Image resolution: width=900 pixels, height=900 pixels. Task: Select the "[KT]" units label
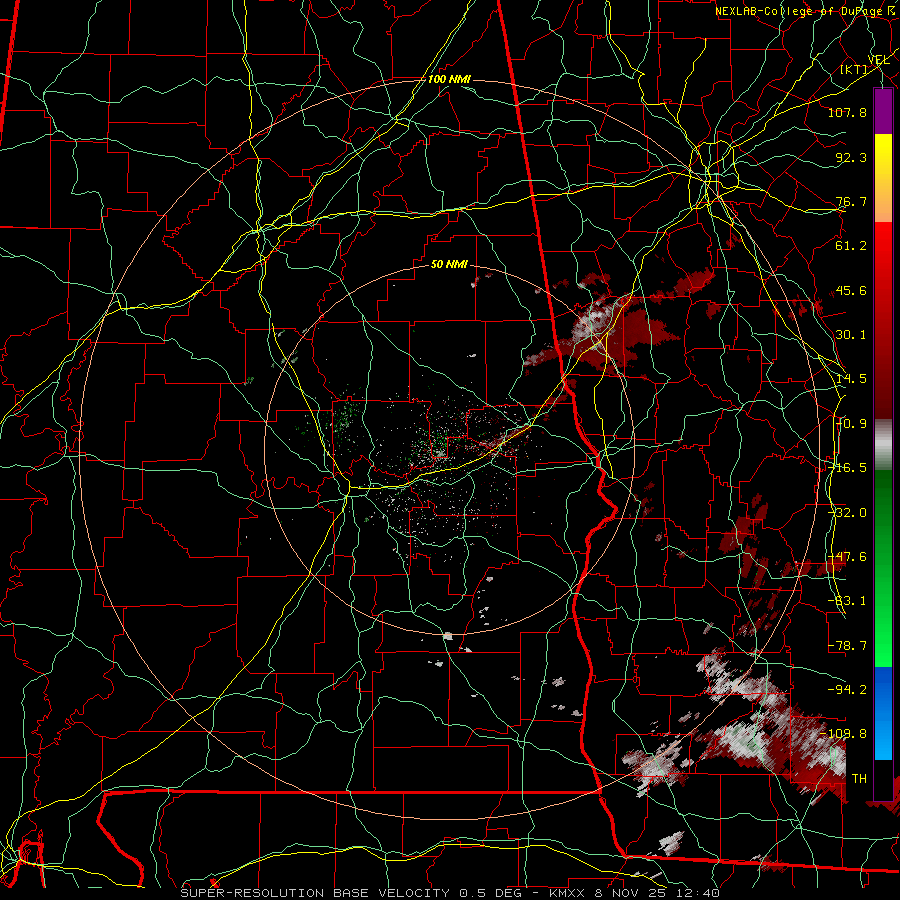854,69
